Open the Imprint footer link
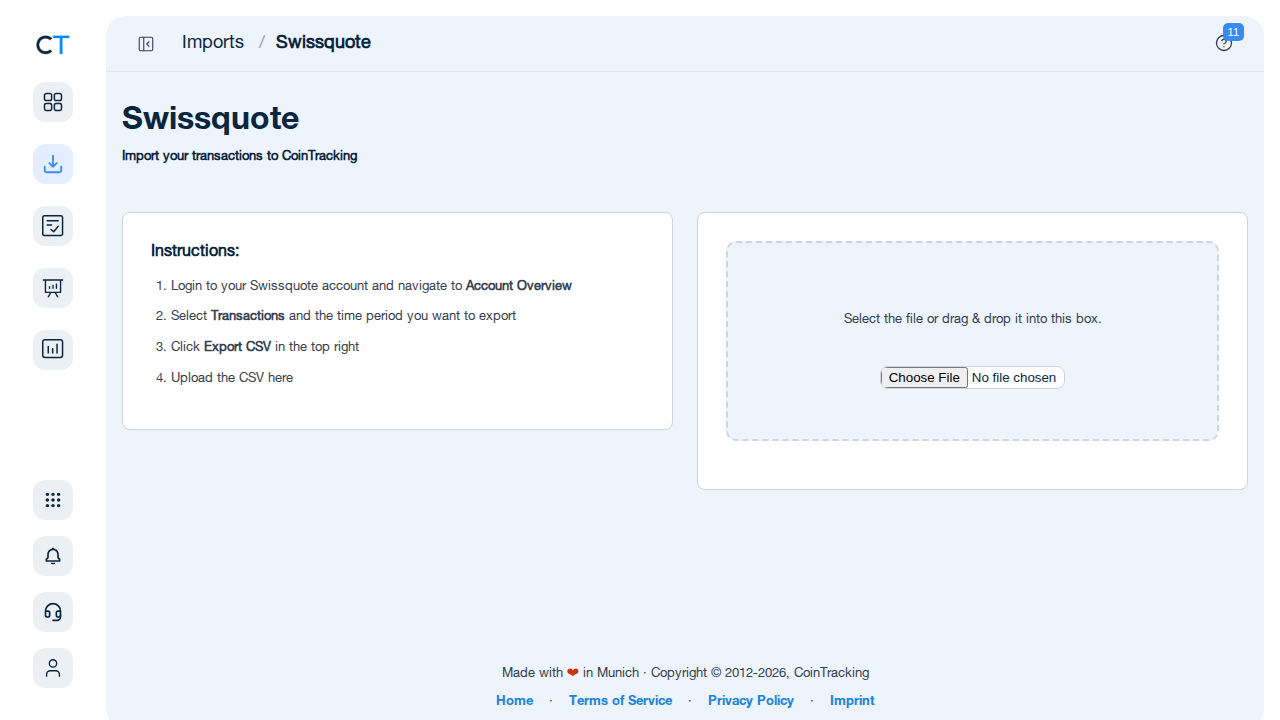The width and height of the screenshot is (1280, 720). pyautogui.click(x=852, y=700)
